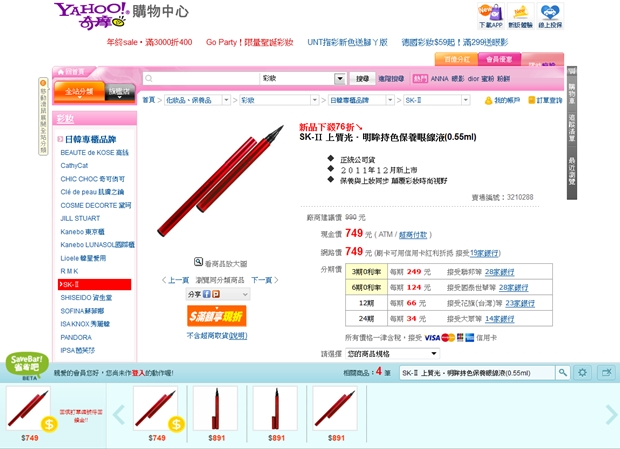Click the Yahoo shopping center logo
620x449 pixels.
tap(121, 16)
